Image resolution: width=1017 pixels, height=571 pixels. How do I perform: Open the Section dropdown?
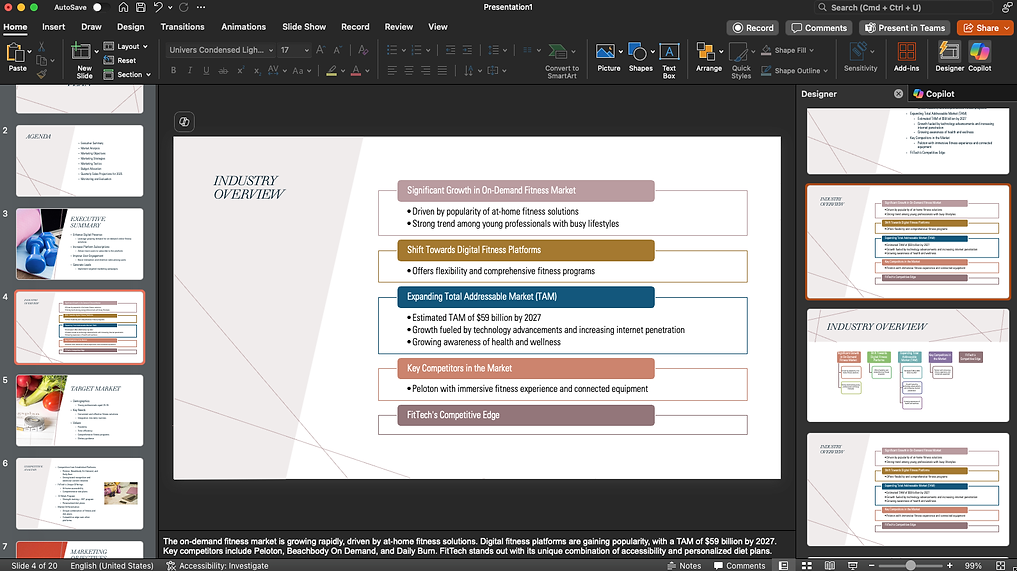tap(127, 75)
